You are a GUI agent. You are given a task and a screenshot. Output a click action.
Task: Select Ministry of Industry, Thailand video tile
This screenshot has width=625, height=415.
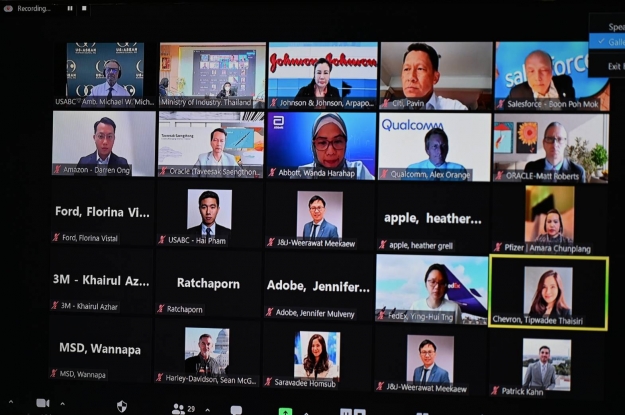pos(212,75)
